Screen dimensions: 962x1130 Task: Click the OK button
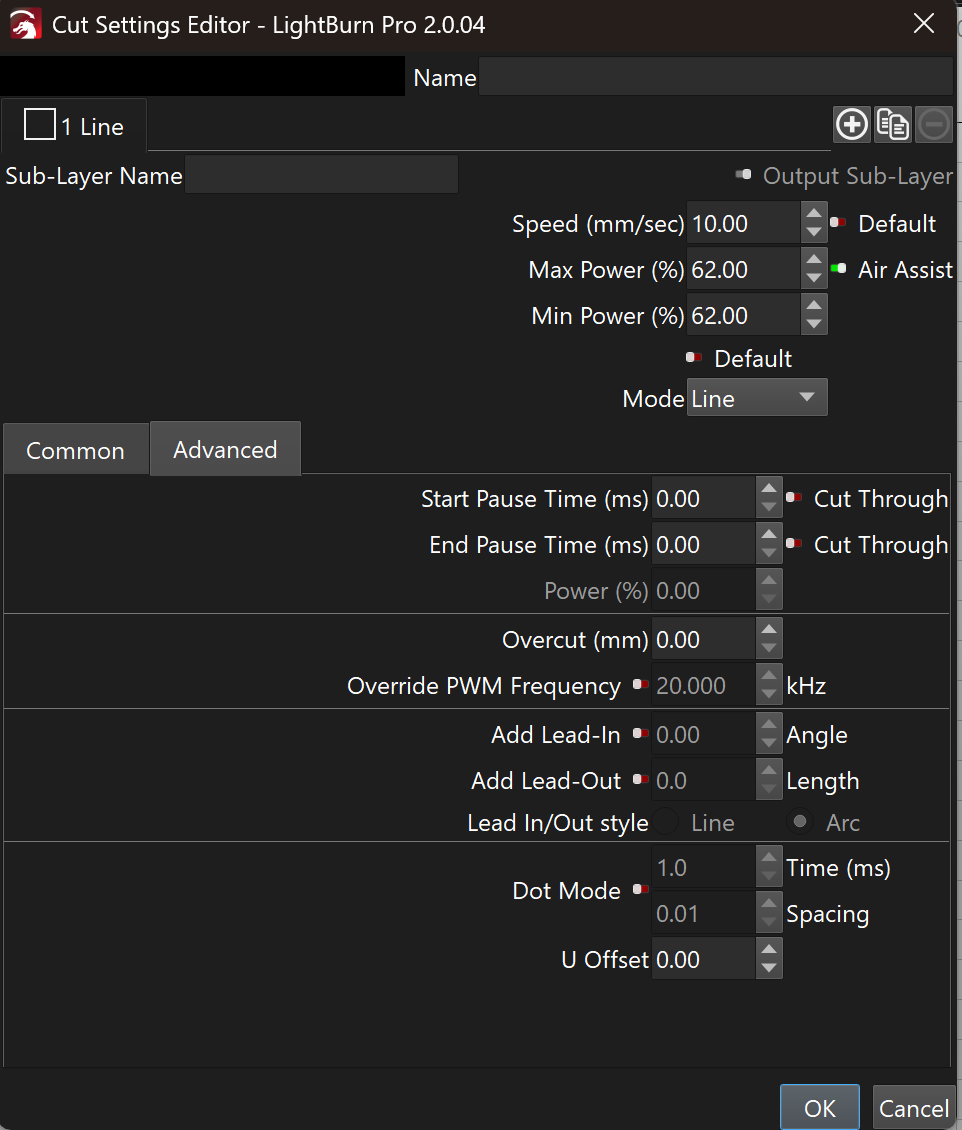(x=819, y=1108)
